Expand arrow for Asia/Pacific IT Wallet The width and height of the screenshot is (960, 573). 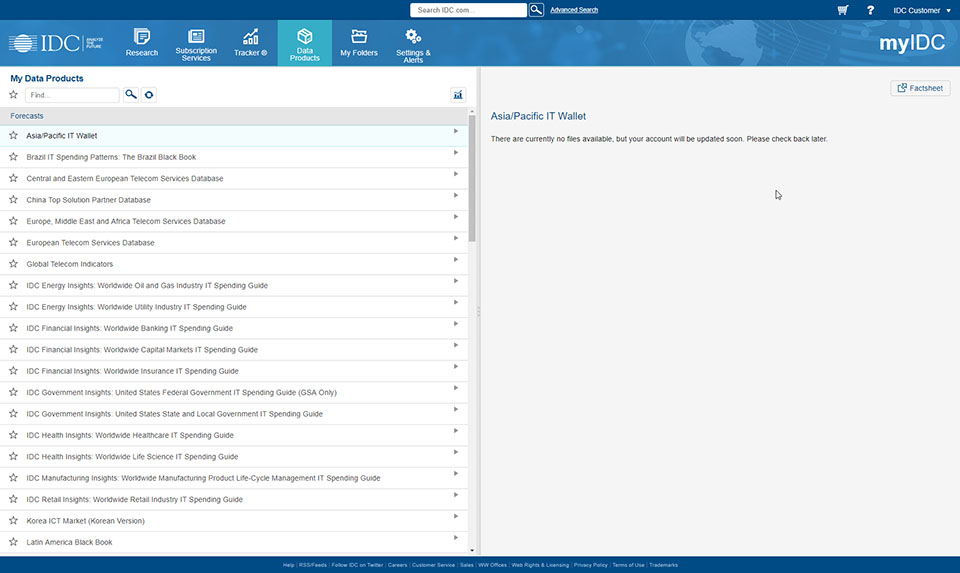click(456, 131)
